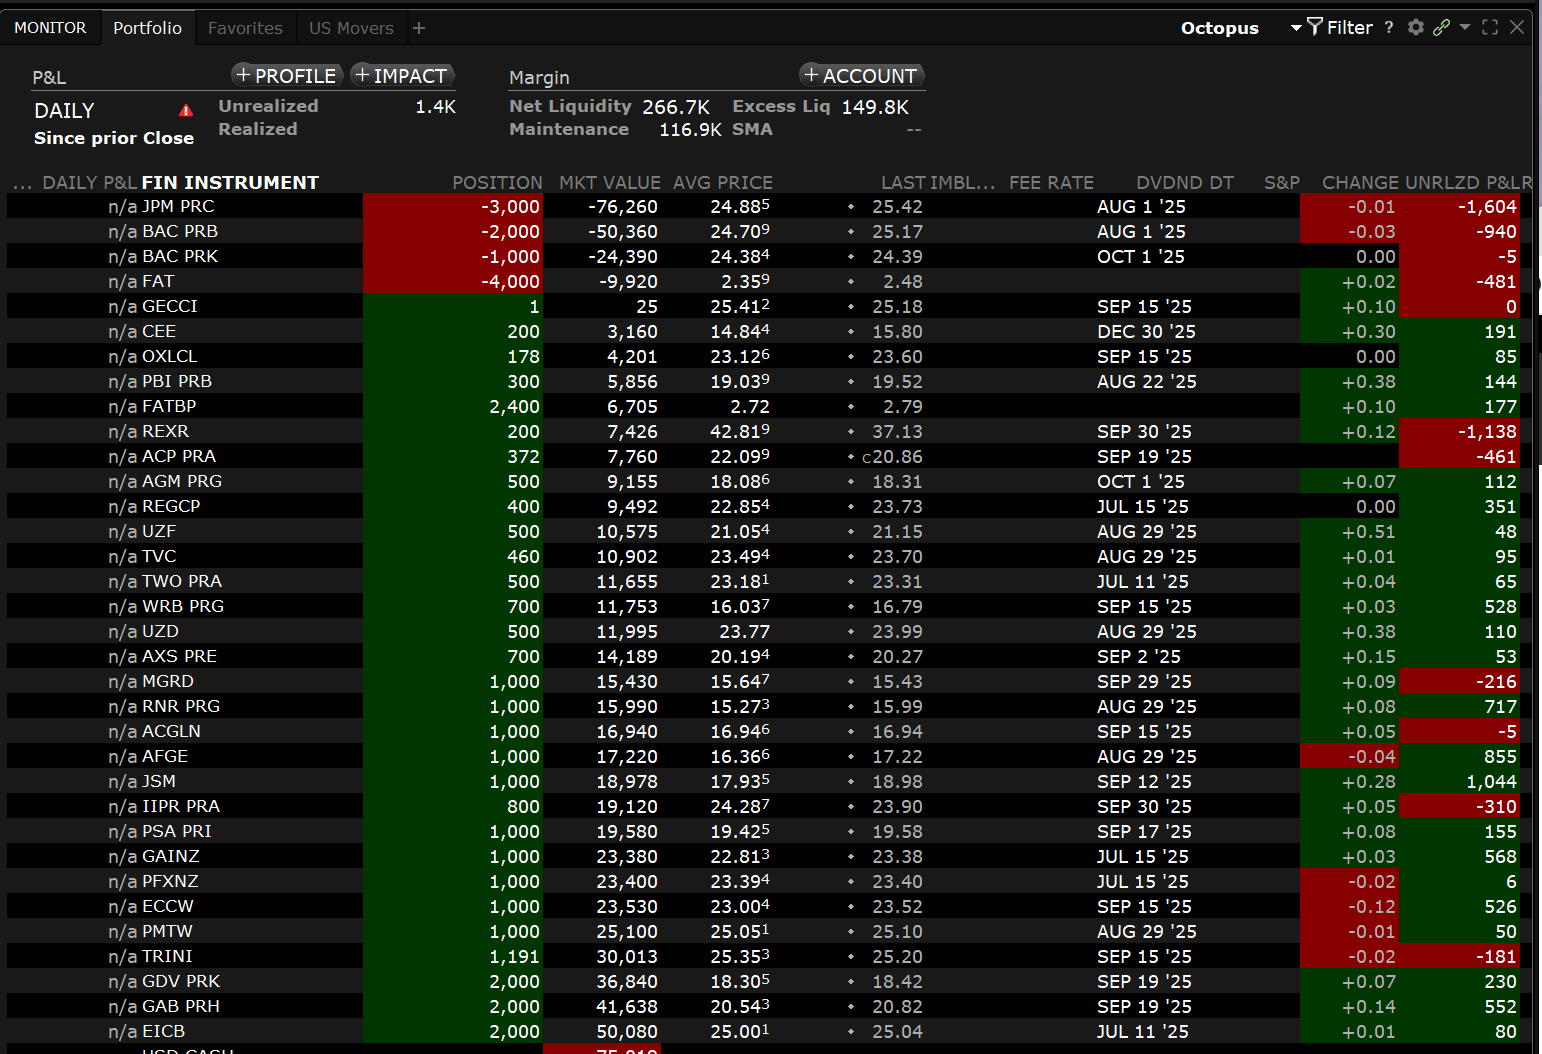Expand the PROFILE section
This screenshot has width=1542, height=1054.
(x=287, y=76)
